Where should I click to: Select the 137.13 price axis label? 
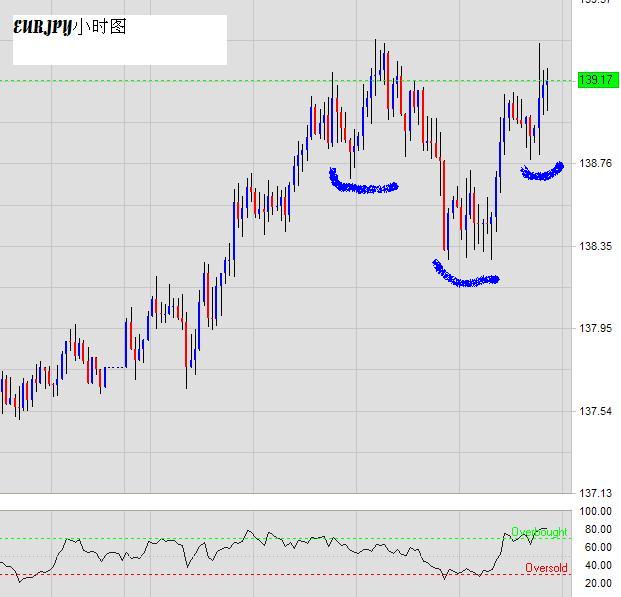595,494
